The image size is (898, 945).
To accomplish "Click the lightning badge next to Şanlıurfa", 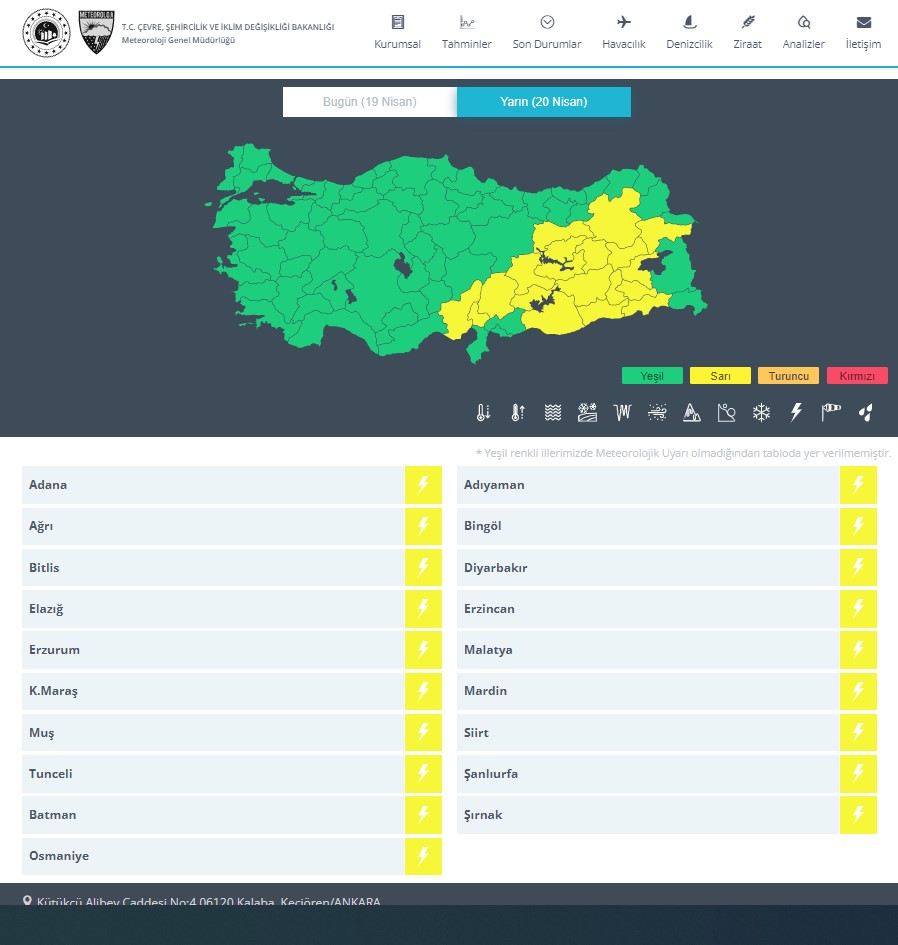I will click(857, 774).
